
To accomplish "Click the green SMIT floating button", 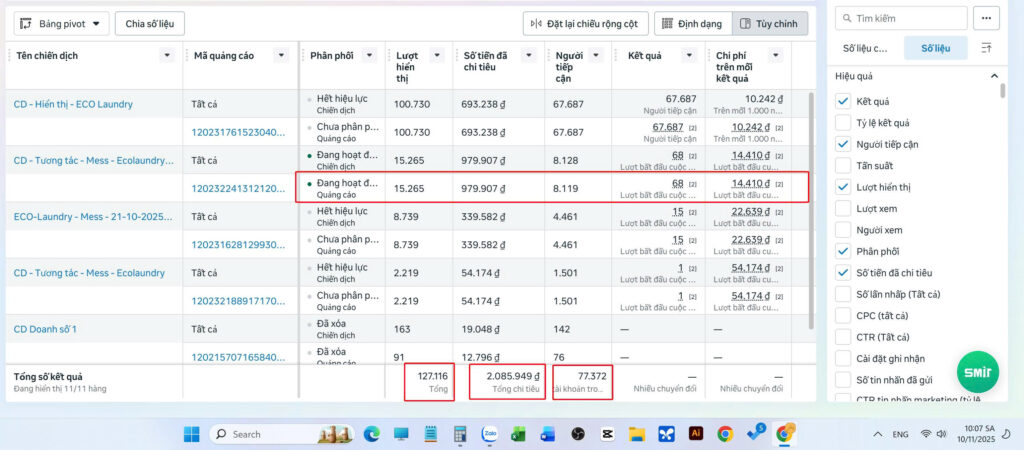I will pos(978,371).
